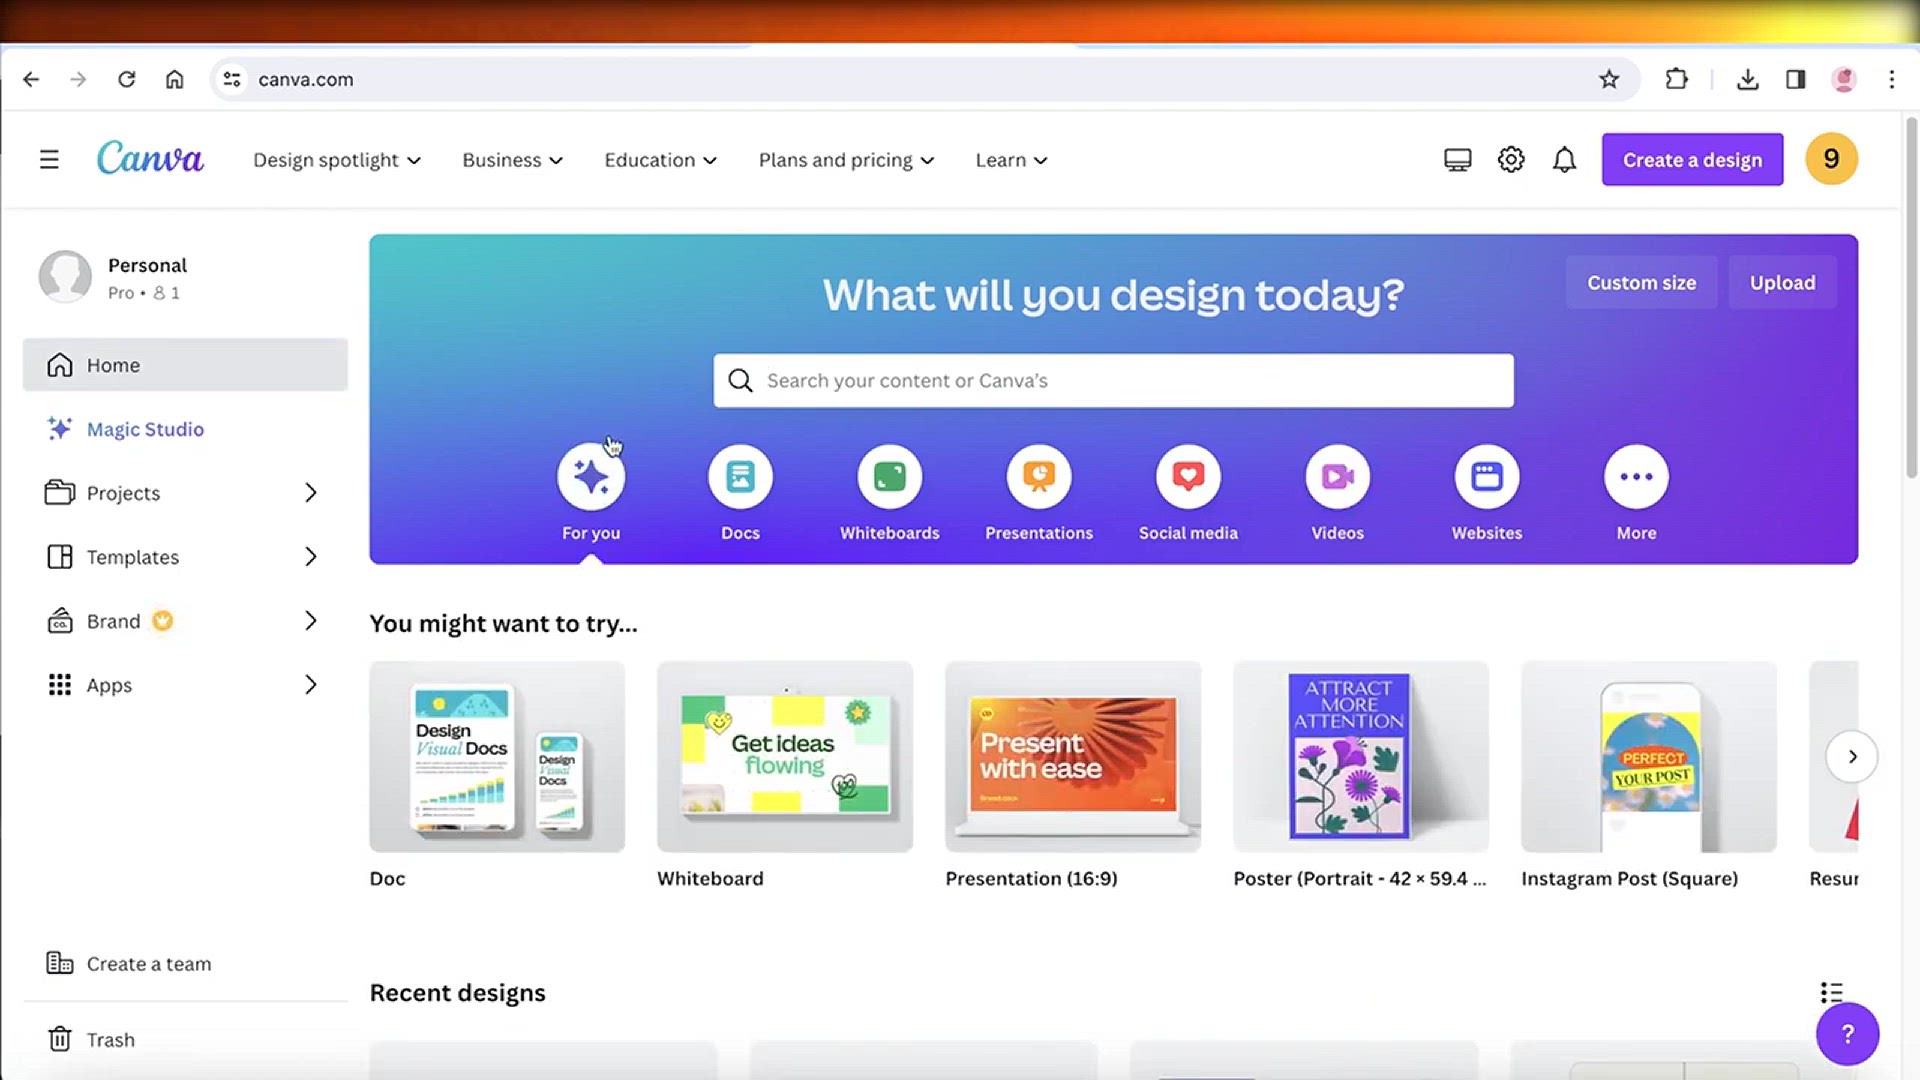Open account avatar labeled 9
1920x1080 pixels.
(x=1831, y=159)
